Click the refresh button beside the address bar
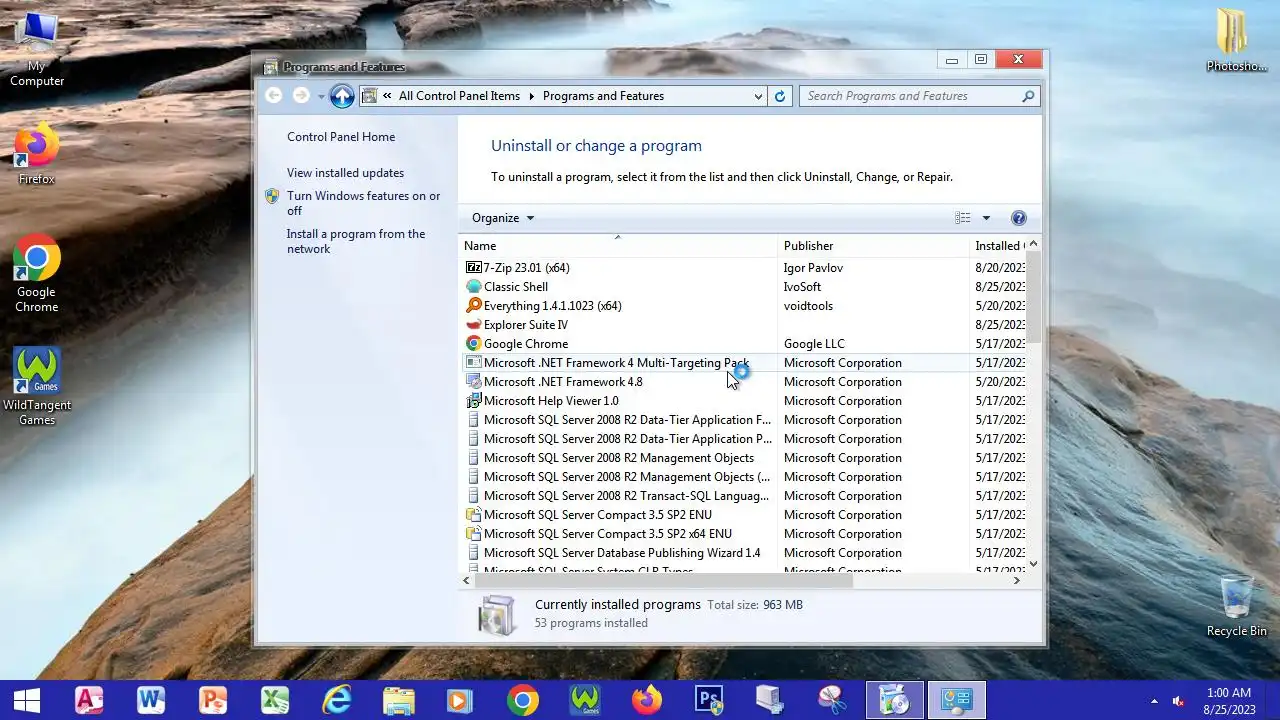Image resolution: width=1280 pixels, height=720 pixels. pos(781,96)
